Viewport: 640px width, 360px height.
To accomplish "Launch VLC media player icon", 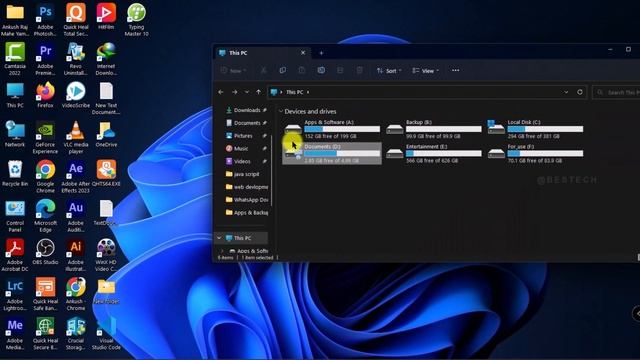I will (x=76, y=138).
